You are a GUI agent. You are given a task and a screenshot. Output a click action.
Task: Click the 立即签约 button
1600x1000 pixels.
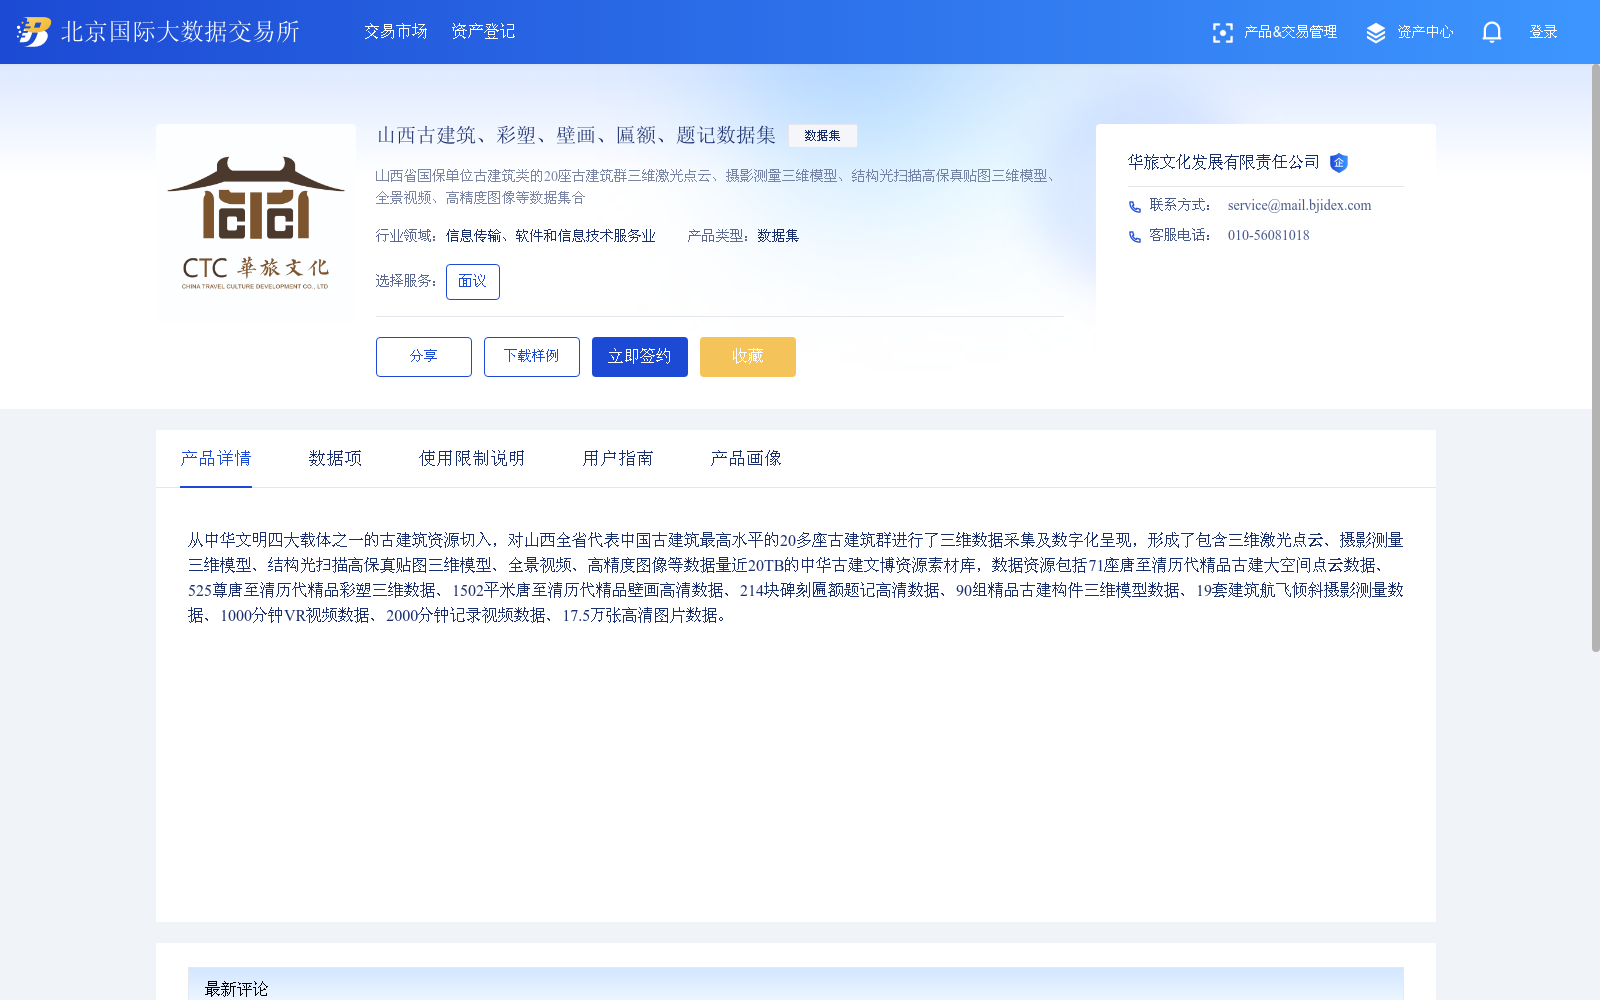[x=640, y=357]
